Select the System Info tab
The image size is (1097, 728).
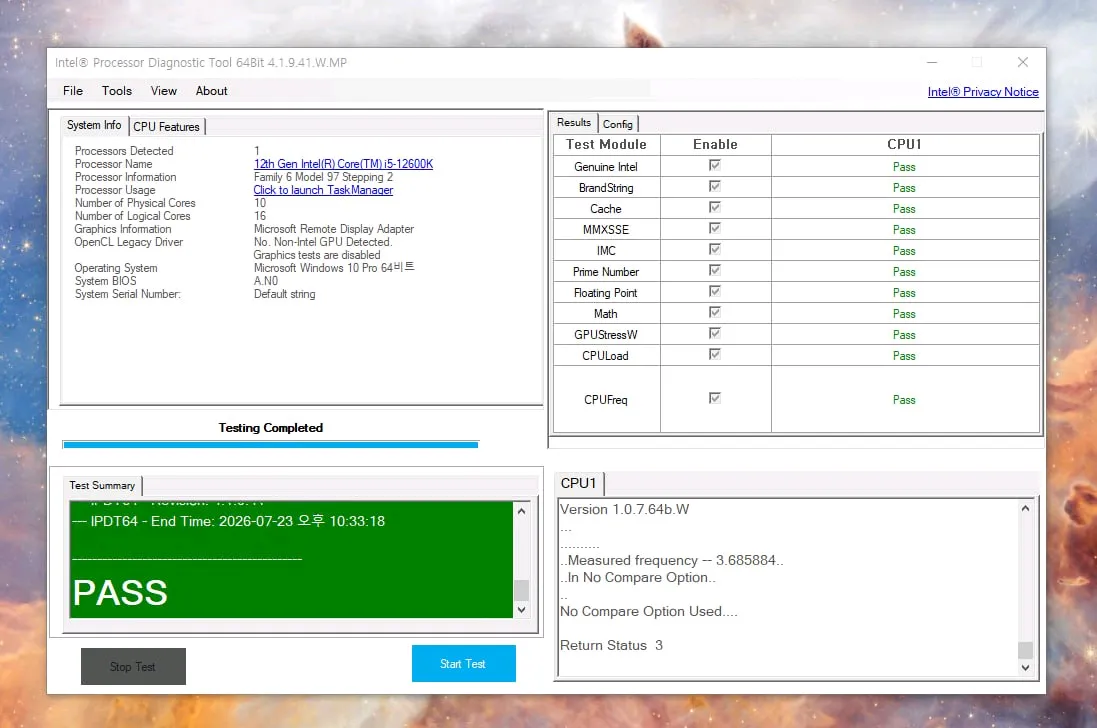[94, 125]
